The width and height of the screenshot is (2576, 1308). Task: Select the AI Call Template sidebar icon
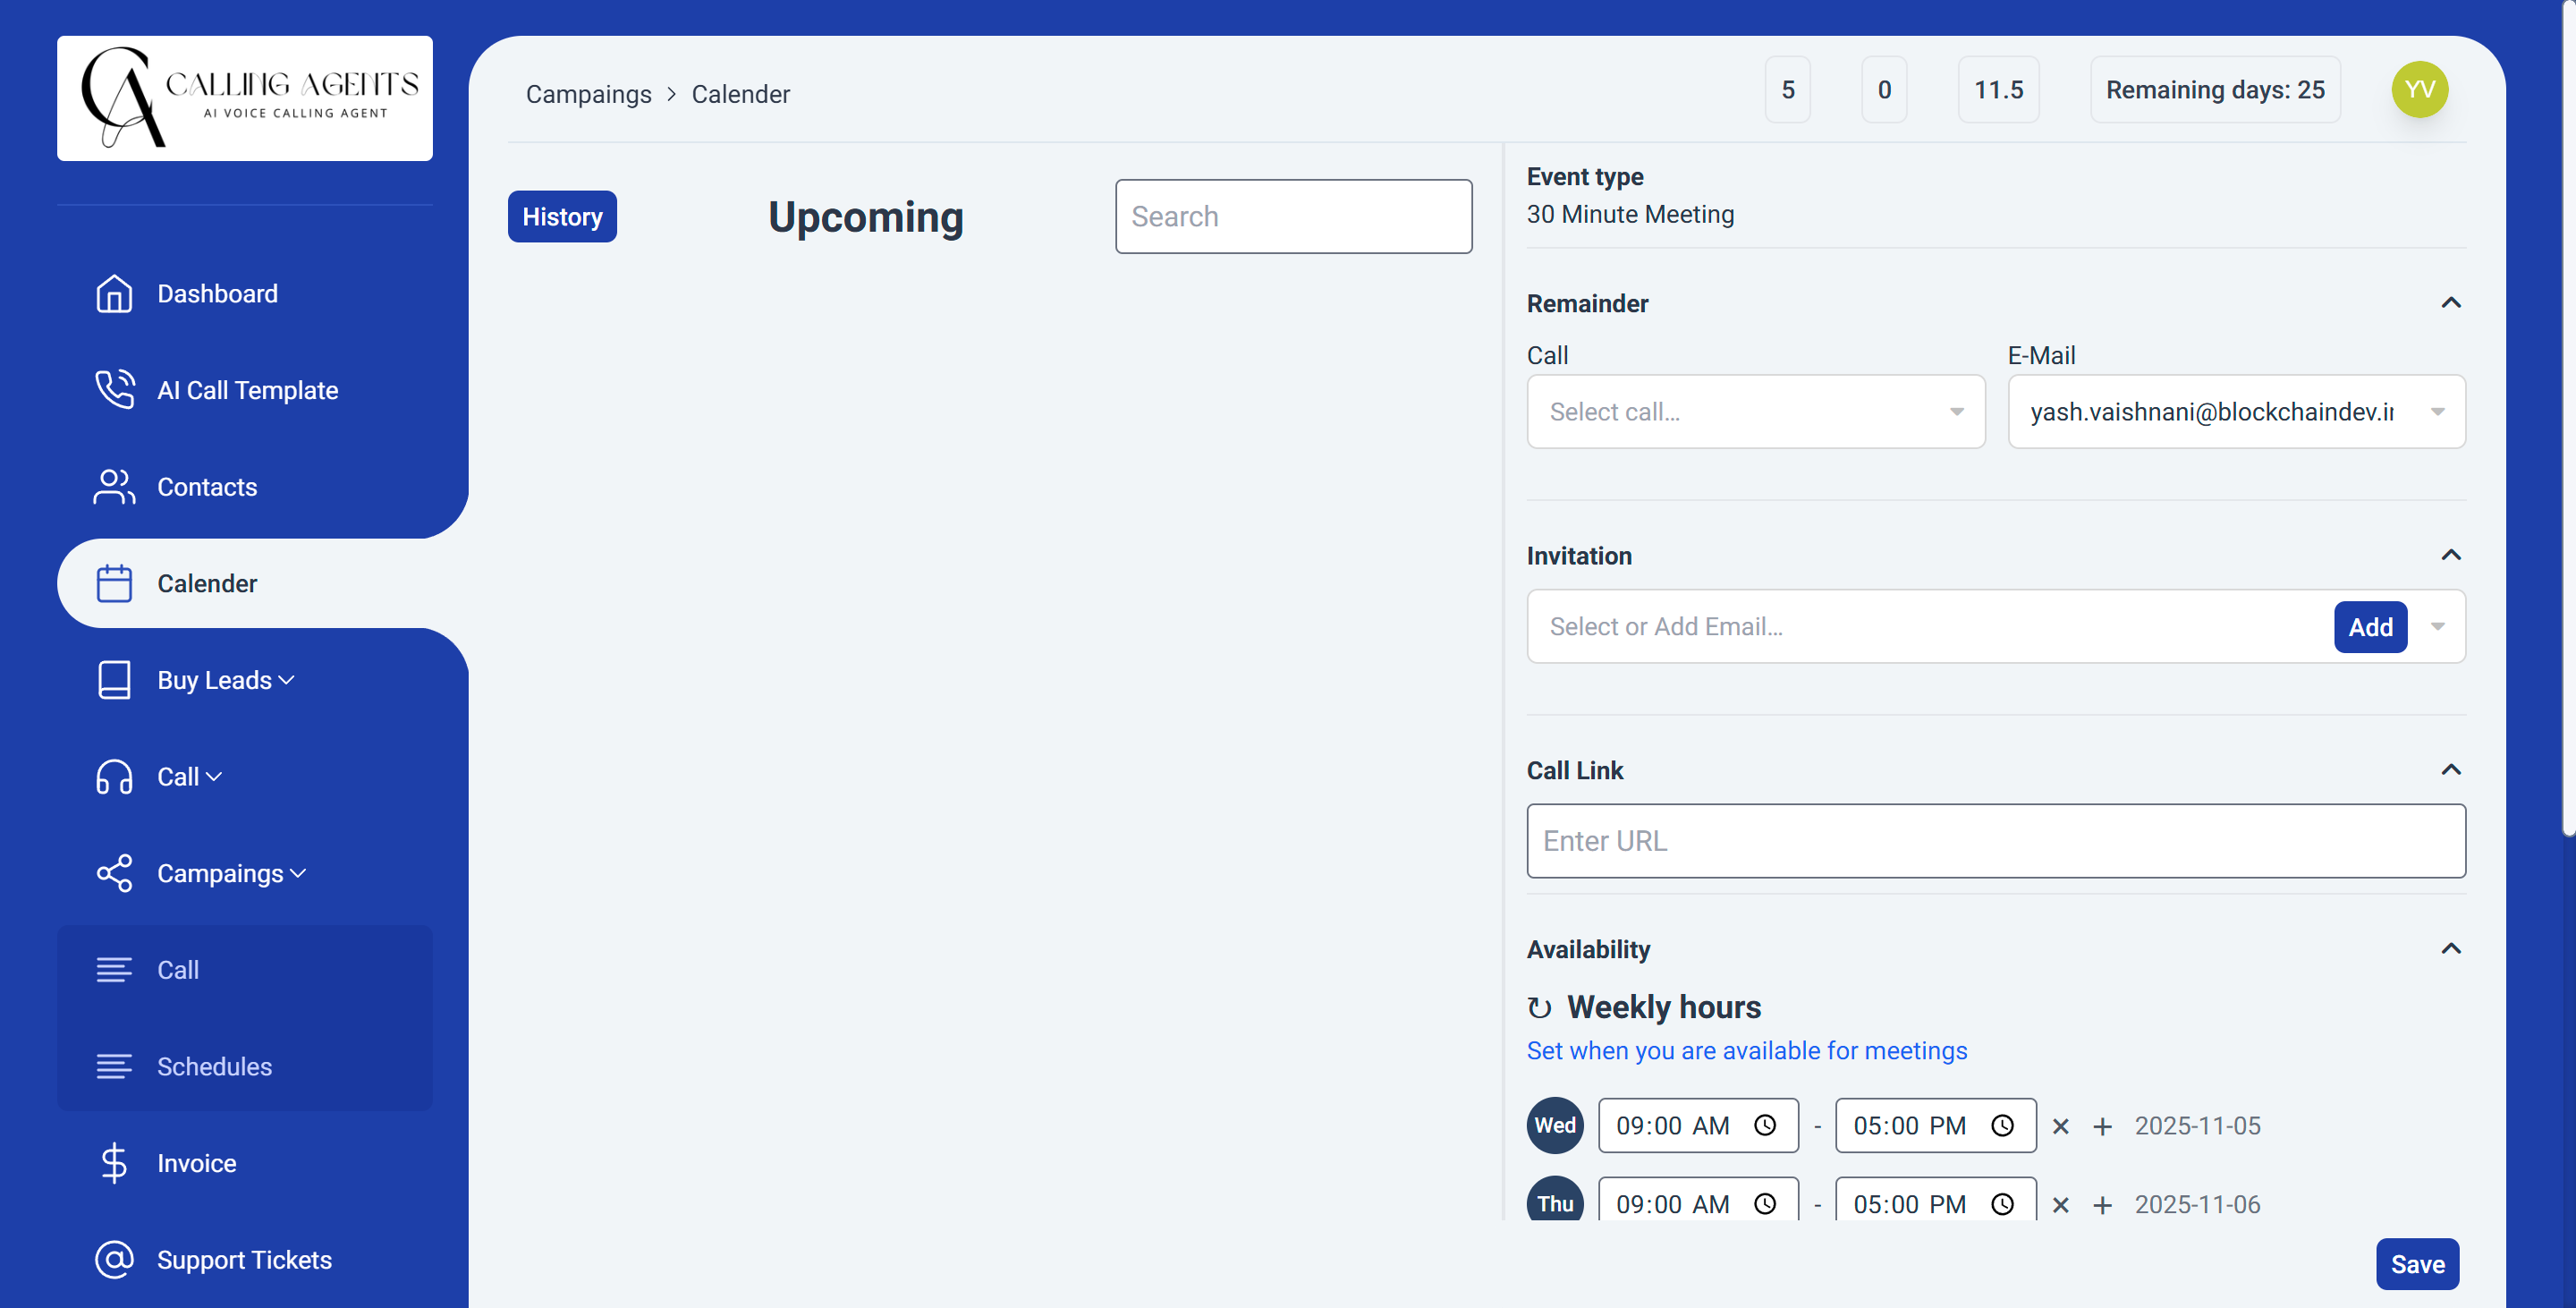(x=114, y=390)
